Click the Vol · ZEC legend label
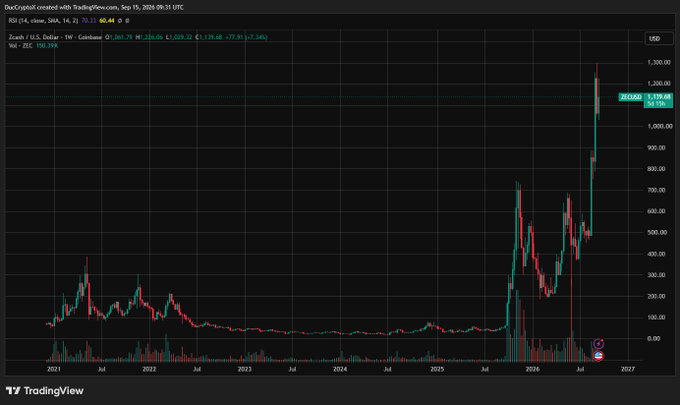 pyautogui.click(x=20, y=46)
